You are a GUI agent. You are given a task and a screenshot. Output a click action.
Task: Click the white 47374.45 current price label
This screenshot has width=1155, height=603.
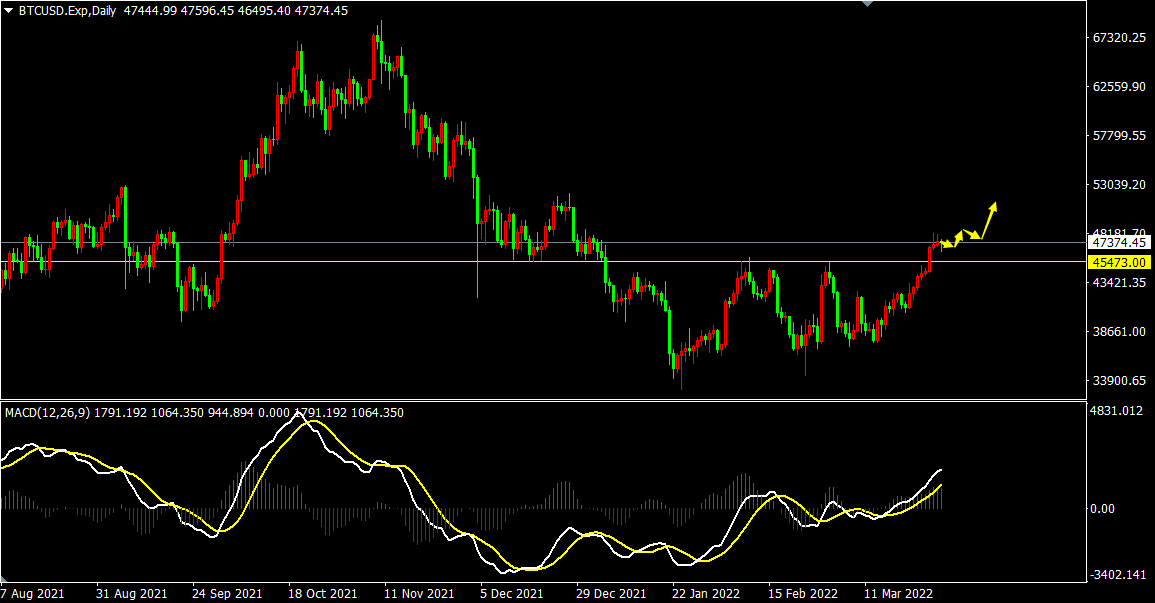[x=1119, y=243]
